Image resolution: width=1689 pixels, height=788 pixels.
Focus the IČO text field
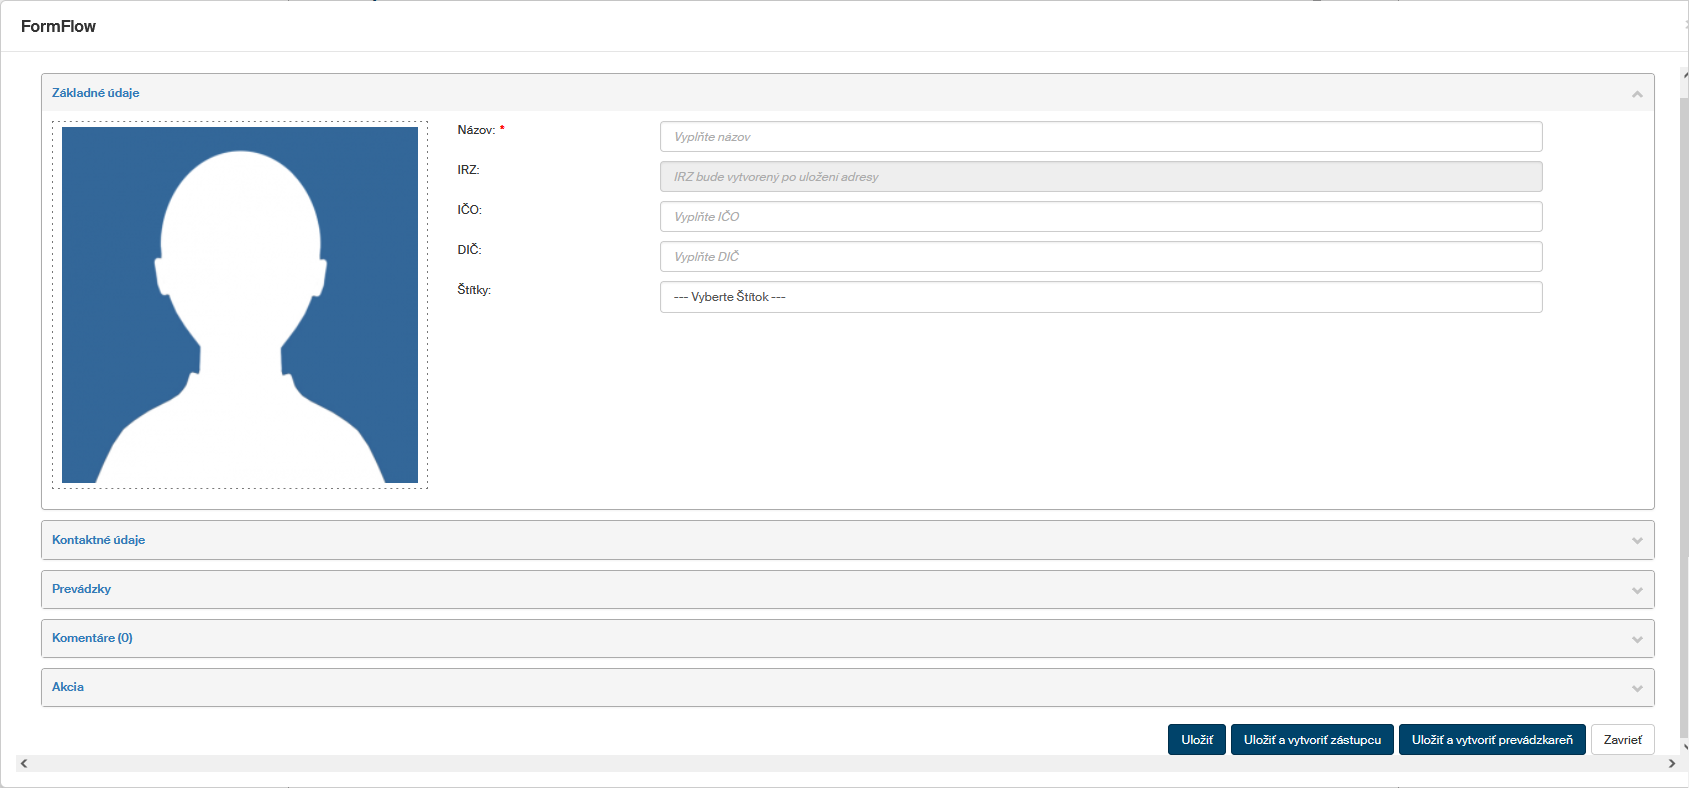[x=1100, y=217]
